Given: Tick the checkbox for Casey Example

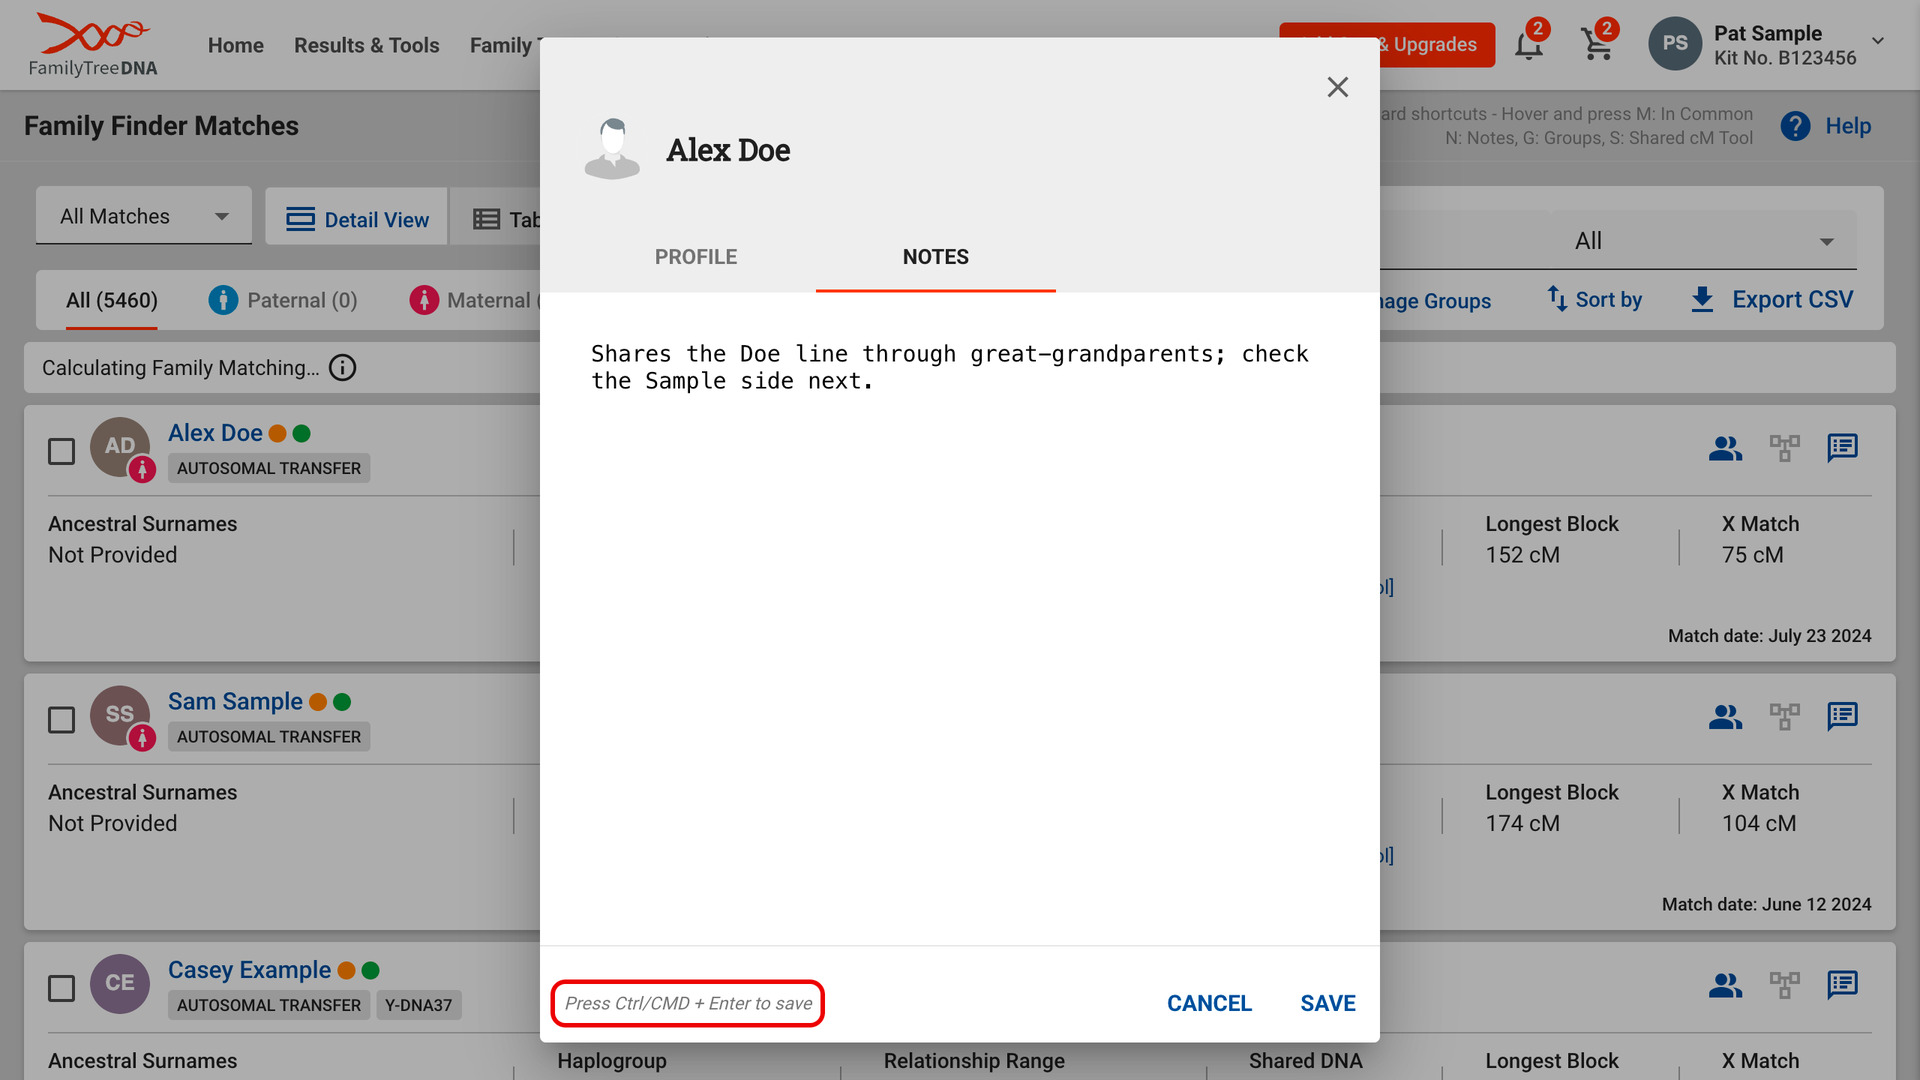Looking at the screenshot, I should point(62,989).
